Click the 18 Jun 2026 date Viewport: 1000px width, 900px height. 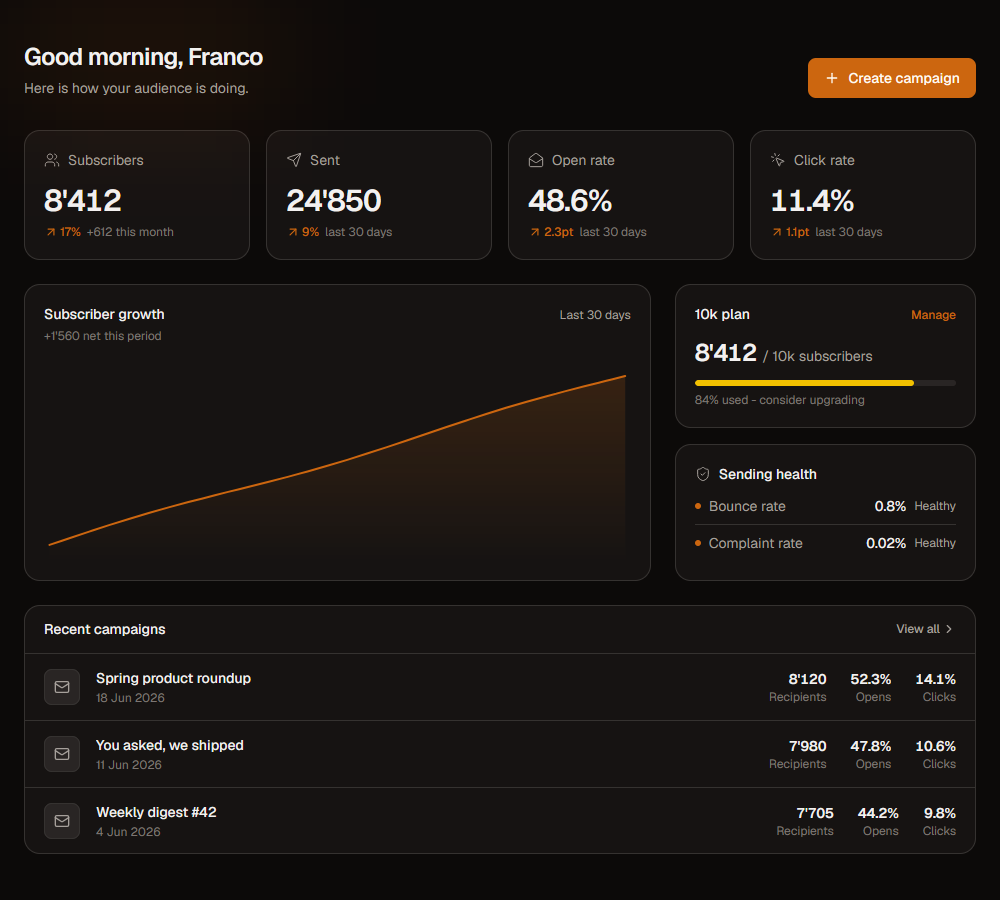tap(130, 698)
